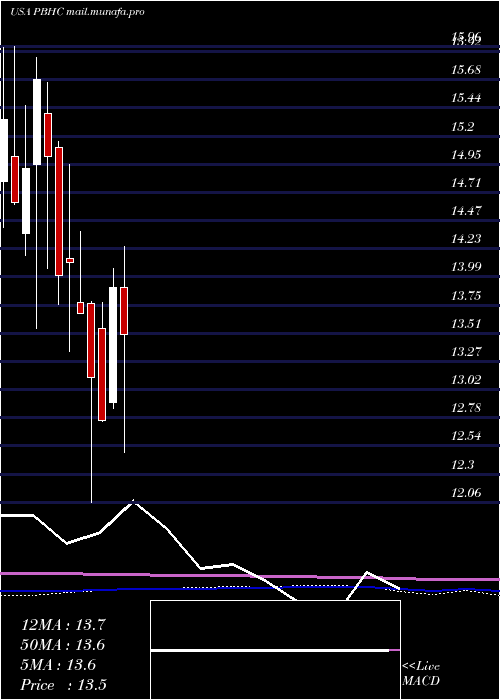Select the 14.71 price axis label

[466, 182]
